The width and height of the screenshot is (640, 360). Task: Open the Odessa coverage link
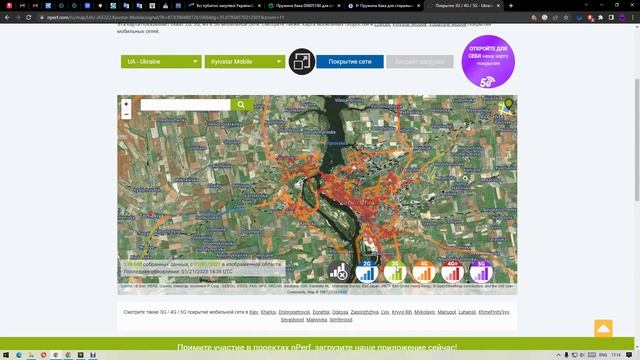340,312
